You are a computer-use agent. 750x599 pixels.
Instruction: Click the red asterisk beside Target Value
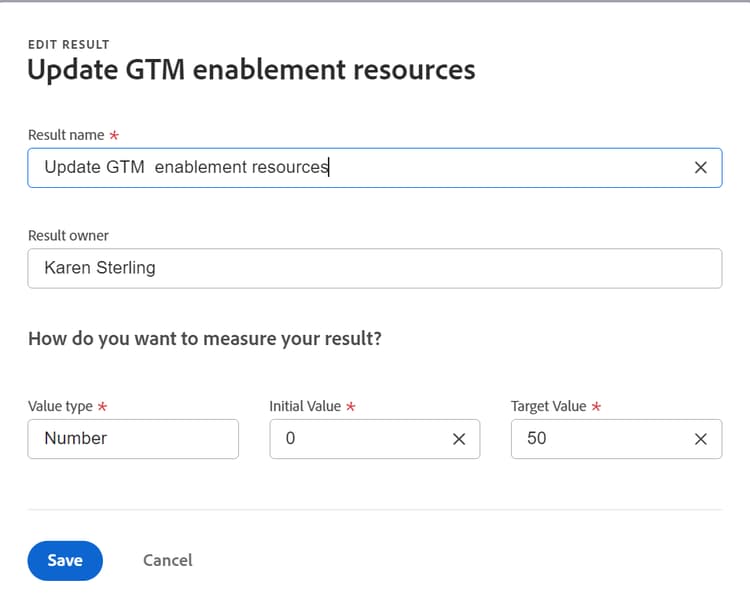(x=596, y=407)
